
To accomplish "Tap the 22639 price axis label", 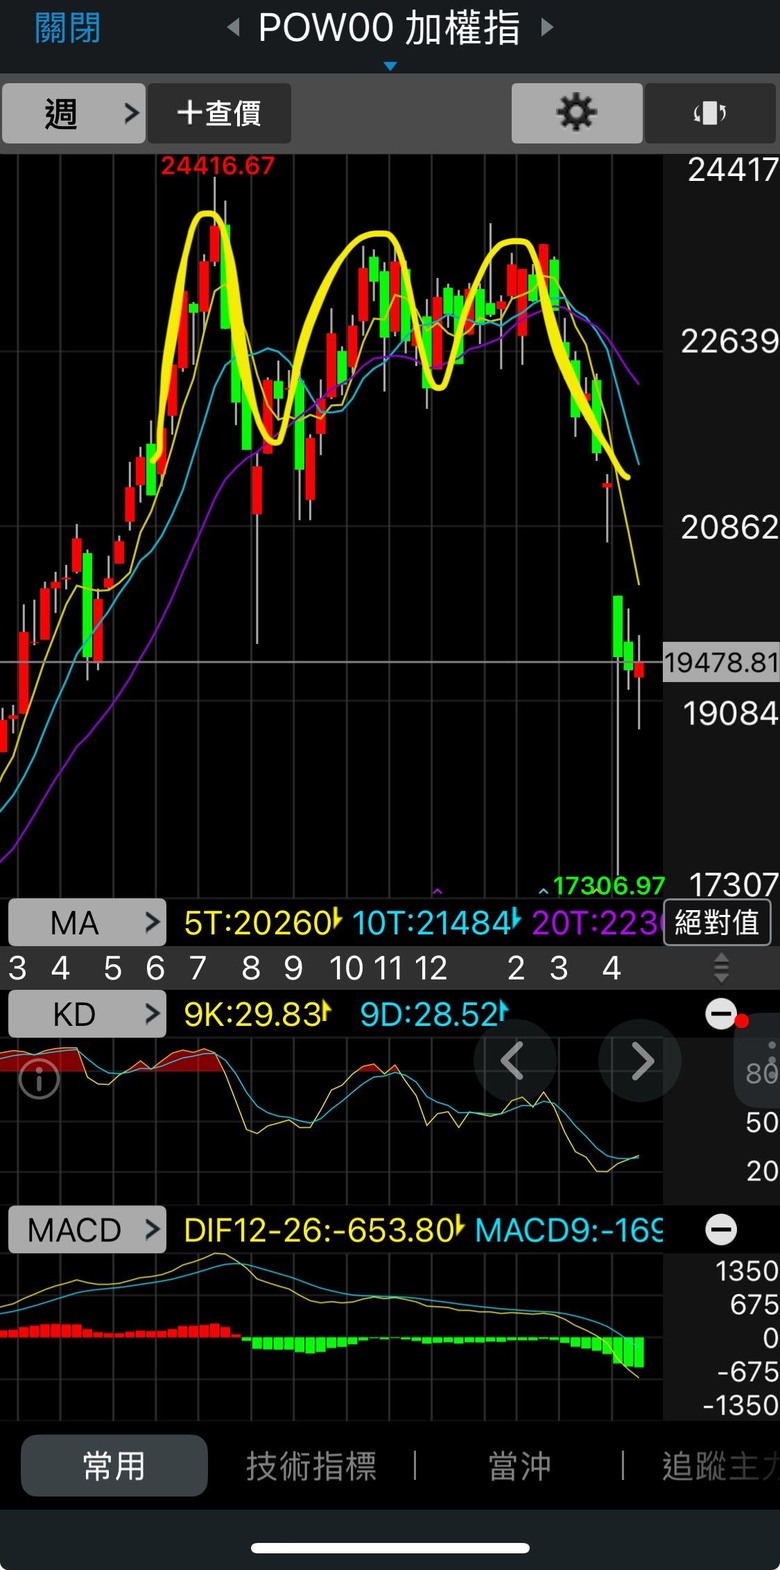I will point(729,342).
